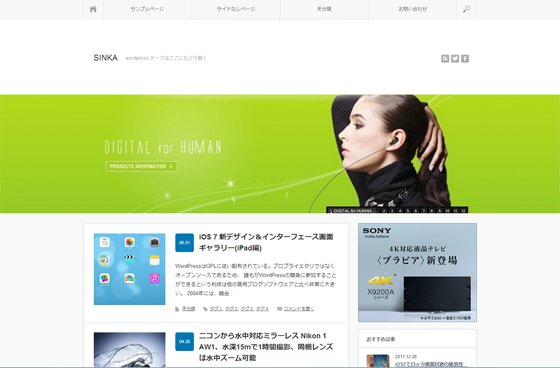
Task: Jump to slide 2 in banner pager
Action: click(384, 210)
